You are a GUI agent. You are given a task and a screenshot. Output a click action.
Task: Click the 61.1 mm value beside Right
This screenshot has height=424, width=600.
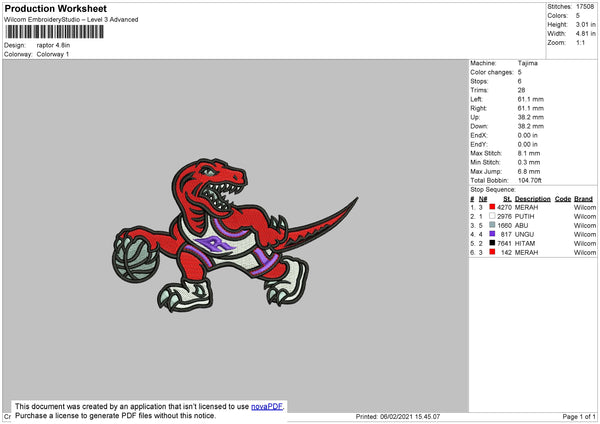531,108
